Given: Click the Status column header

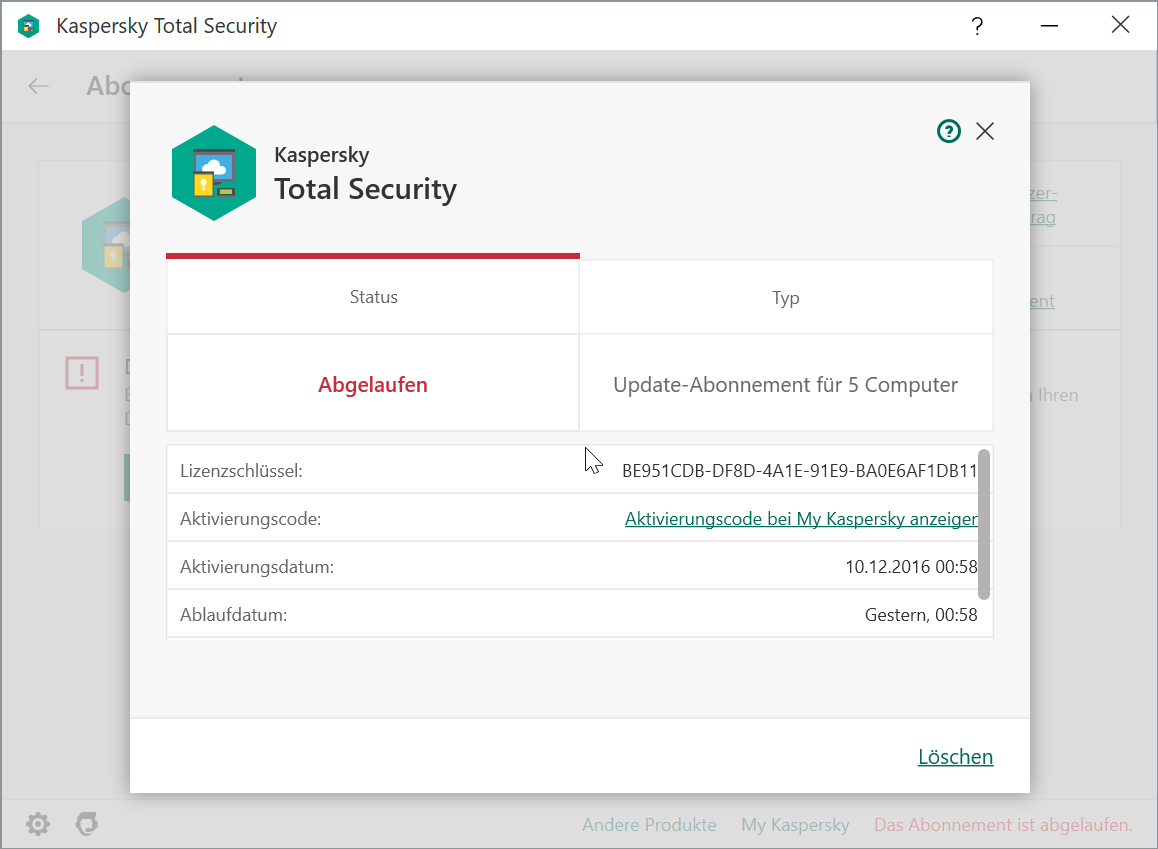Looking at the screenshot, I should pos(373,297).
